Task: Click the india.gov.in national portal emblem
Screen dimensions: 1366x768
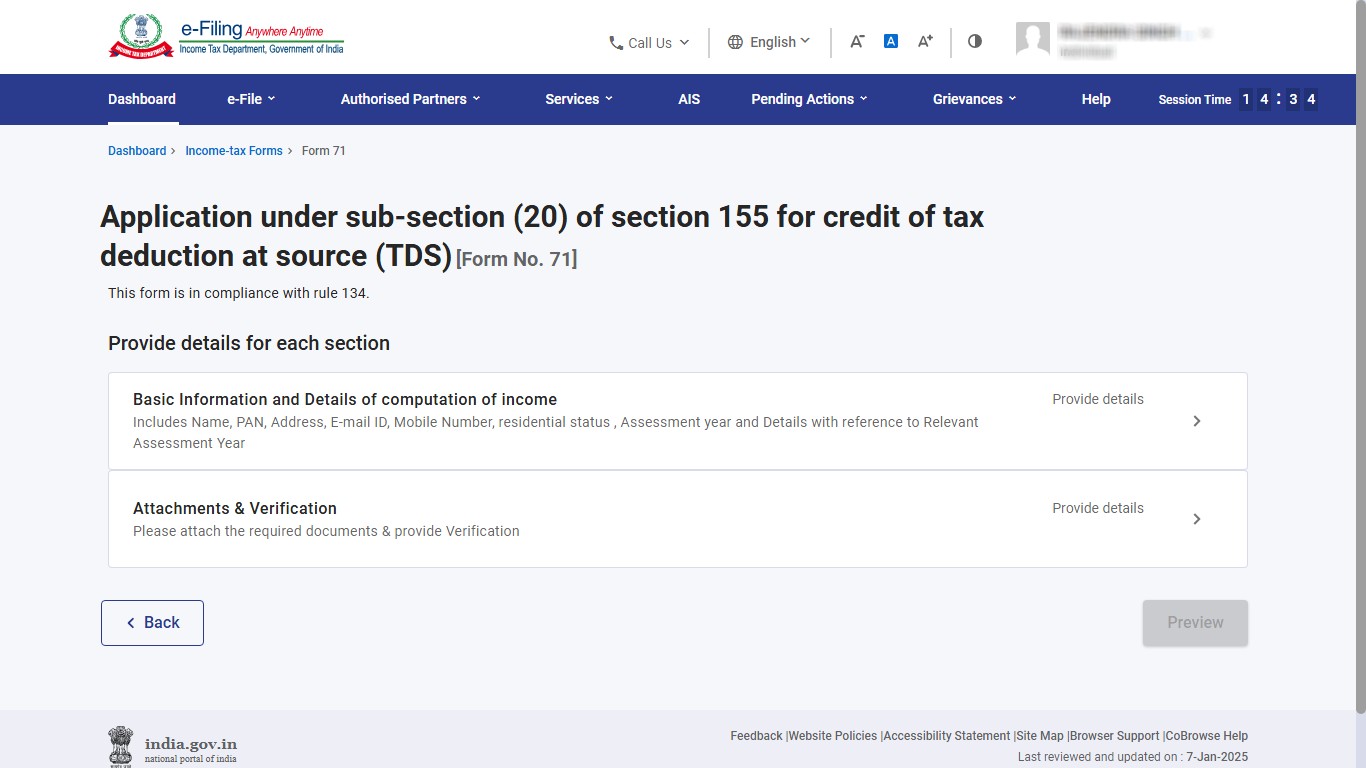Action: (x=121, y=746)
